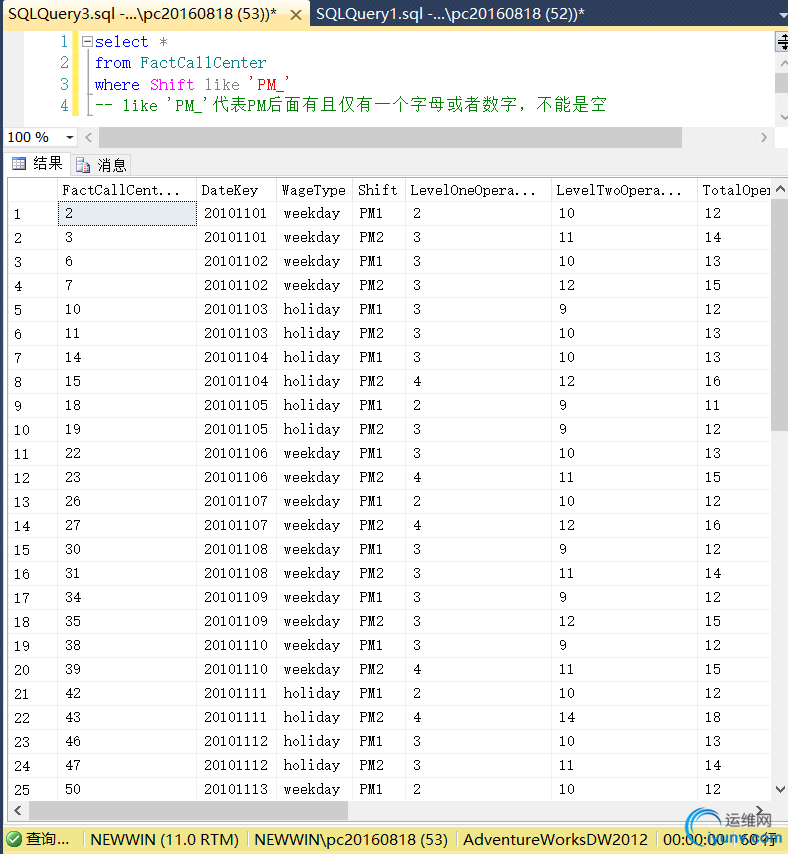Screen dimensions: 788x854
Task: Select the LevelOneOpera... column header
Action: pos(478,190)
